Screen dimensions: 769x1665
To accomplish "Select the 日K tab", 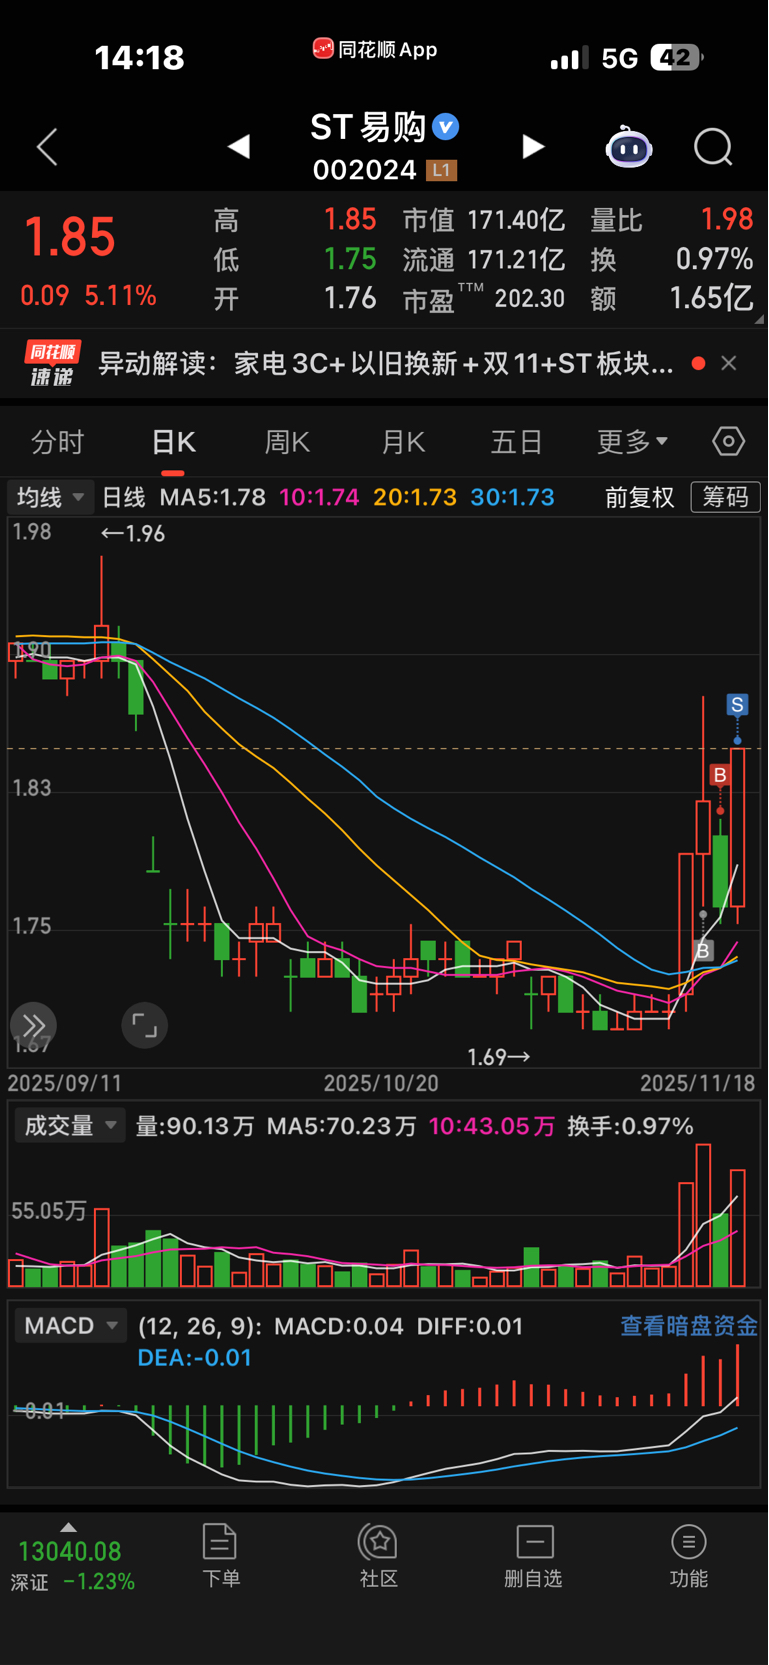I will click(x=173, y=442).
